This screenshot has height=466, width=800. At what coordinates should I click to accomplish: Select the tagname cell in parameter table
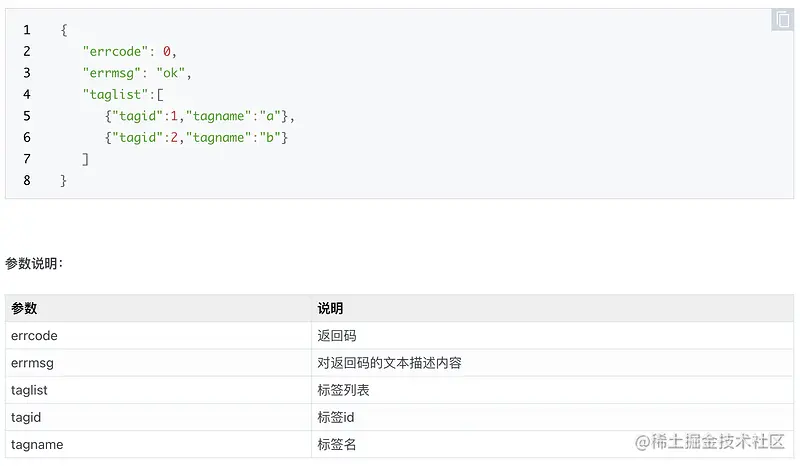pos(37,444)
